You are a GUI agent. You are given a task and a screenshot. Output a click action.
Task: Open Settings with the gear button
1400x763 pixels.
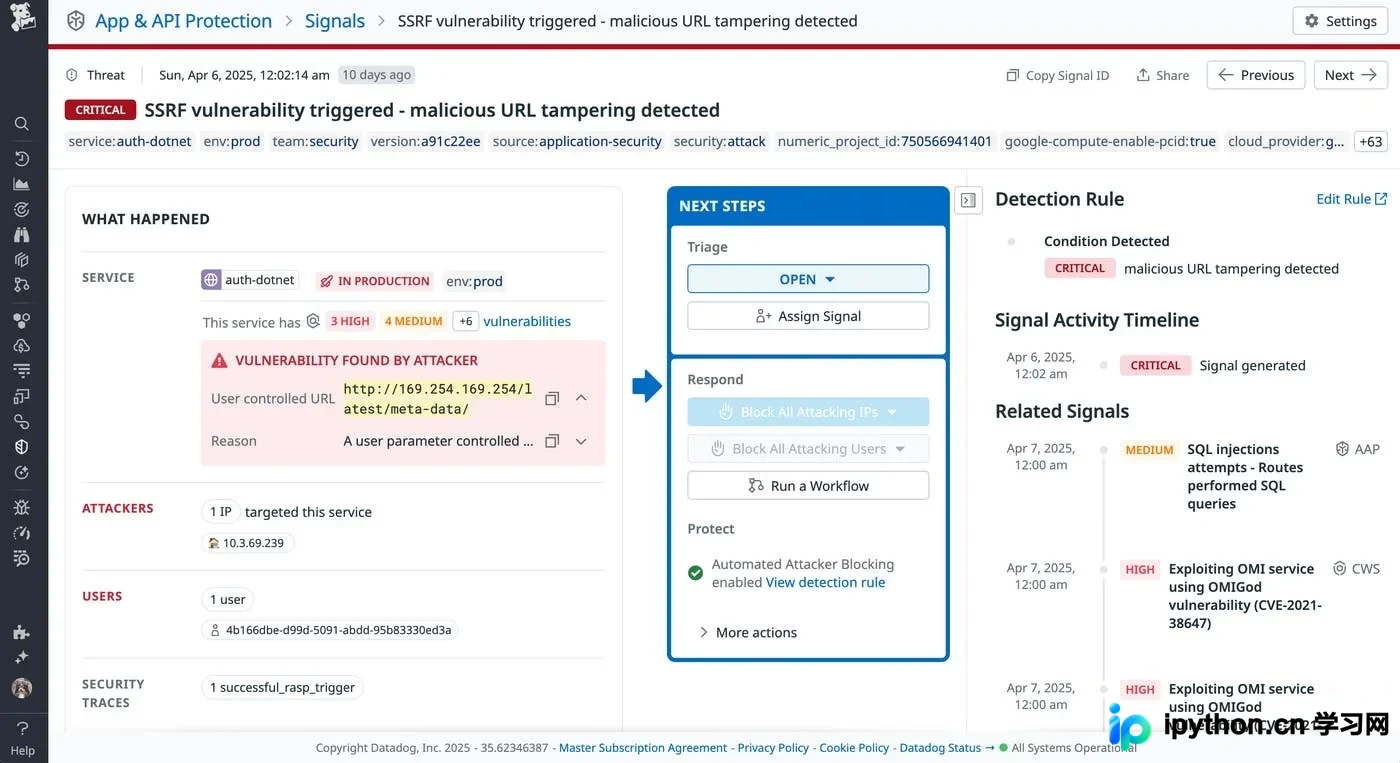pos(1340,21)
